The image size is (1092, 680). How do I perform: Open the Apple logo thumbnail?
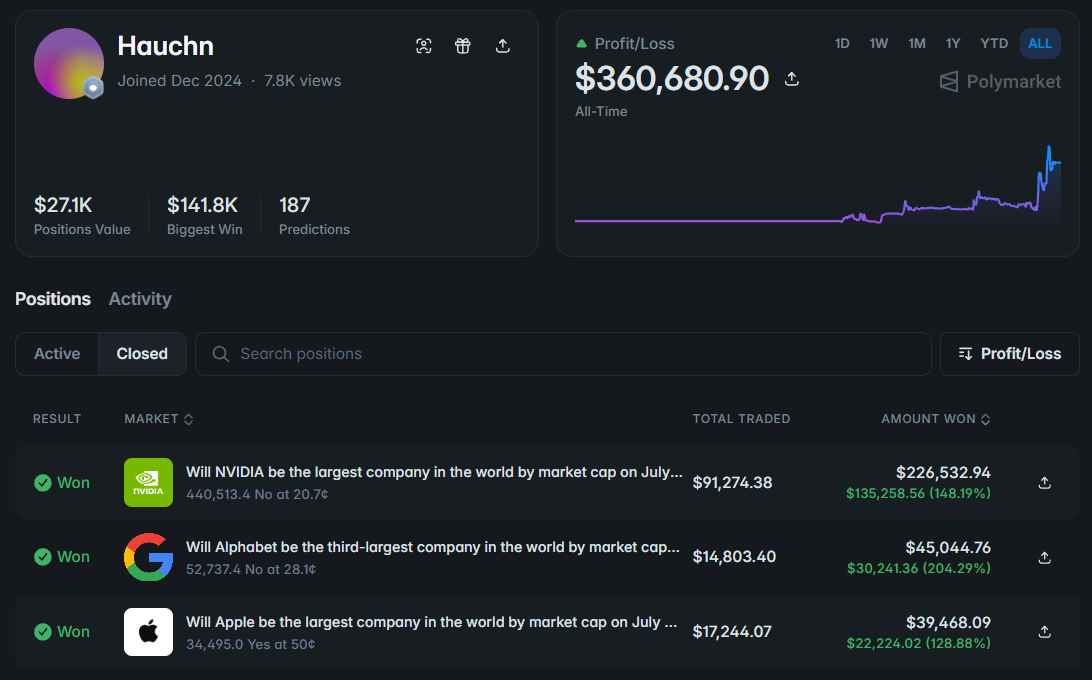point(148,632)
